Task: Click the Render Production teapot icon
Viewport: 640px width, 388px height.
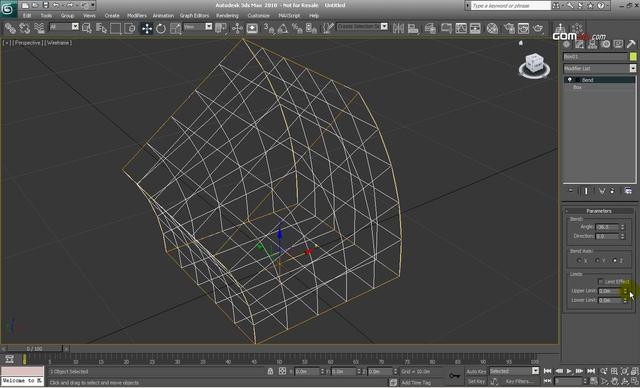Action: click(538, 28)
